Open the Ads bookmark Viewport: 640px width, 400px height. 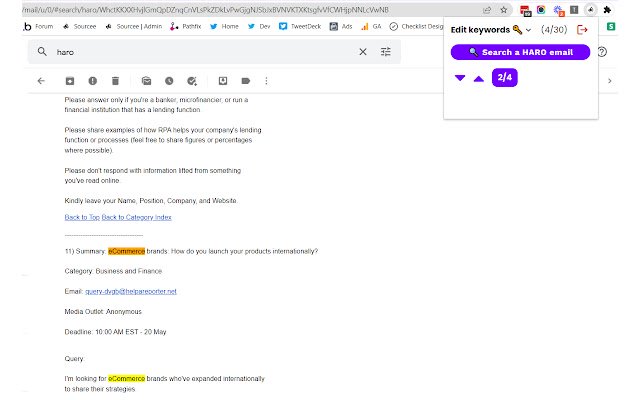pos(341,27)
